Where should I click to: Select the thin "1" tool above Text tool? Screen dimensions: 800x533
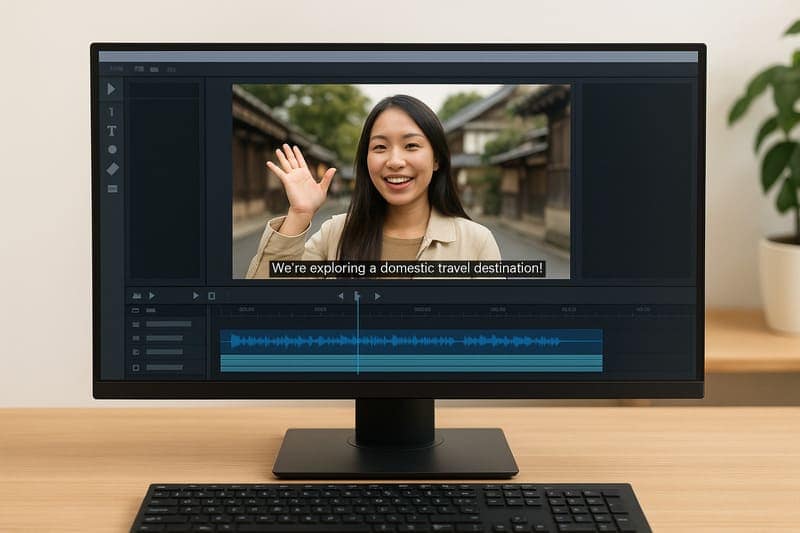(x=112, y=112)
